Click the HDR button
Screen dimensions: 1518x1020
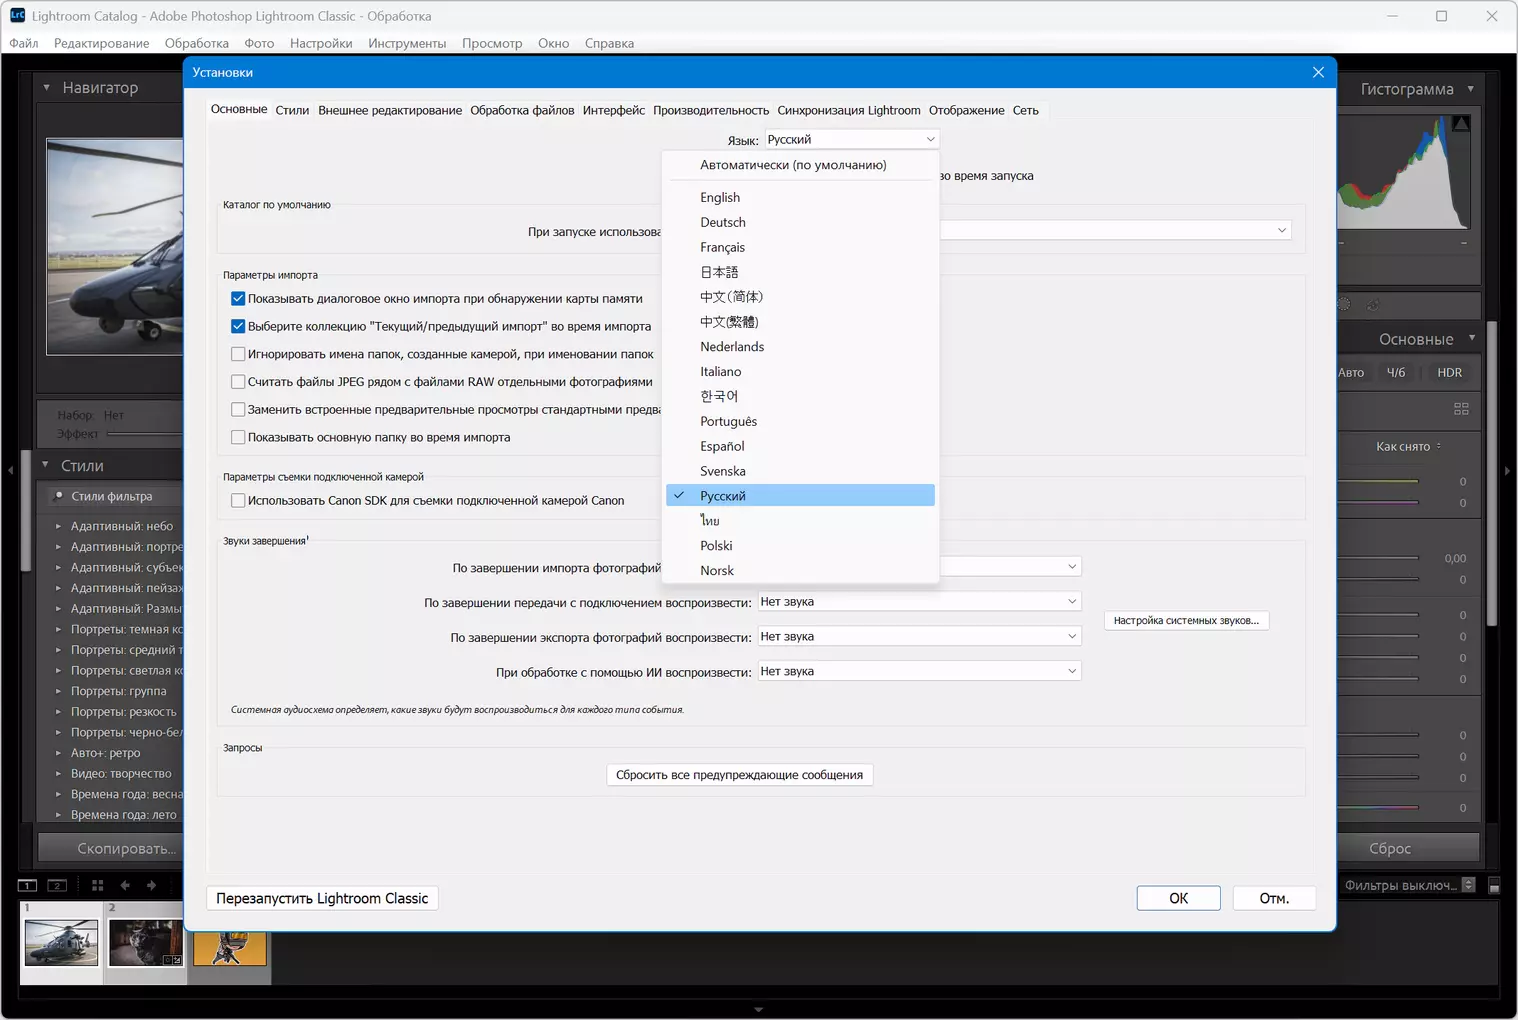point(1449,372)
